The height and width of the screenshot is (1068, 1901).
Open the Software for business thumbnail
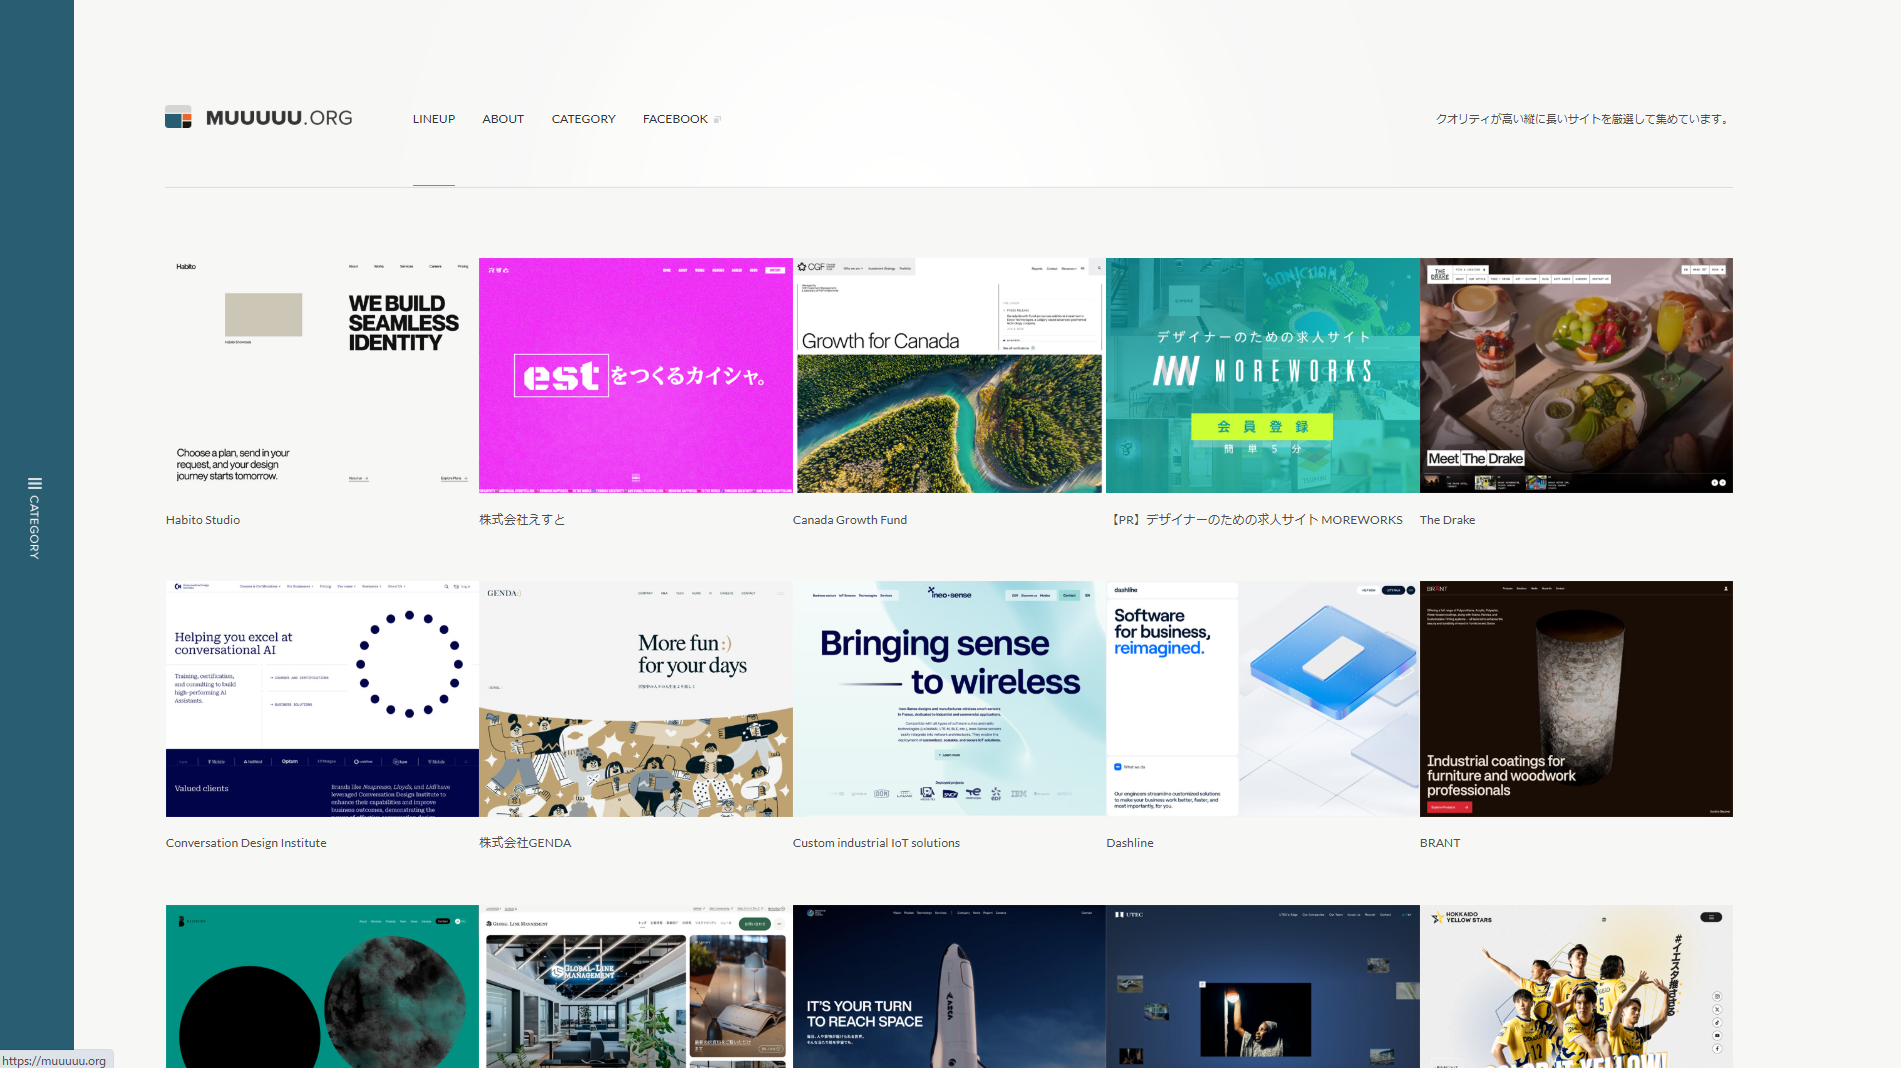(1263, 699)
